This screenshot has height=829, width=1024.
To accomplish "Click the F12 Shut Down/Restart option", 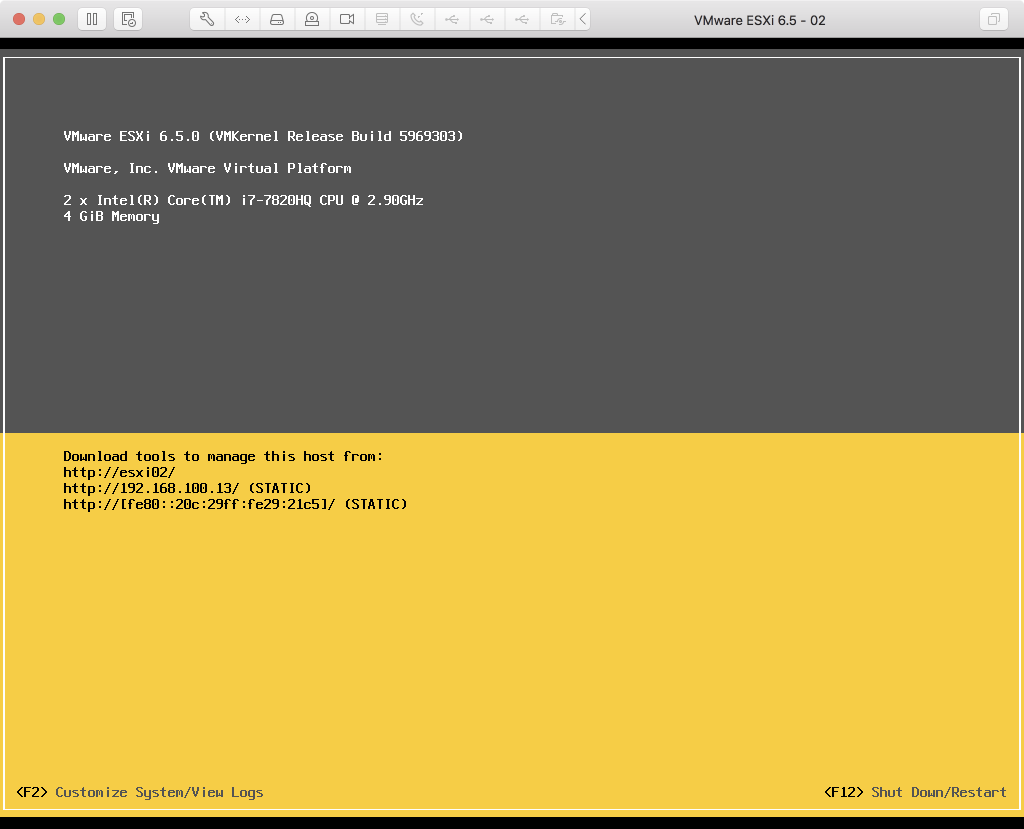I will [x=915, y=792].
